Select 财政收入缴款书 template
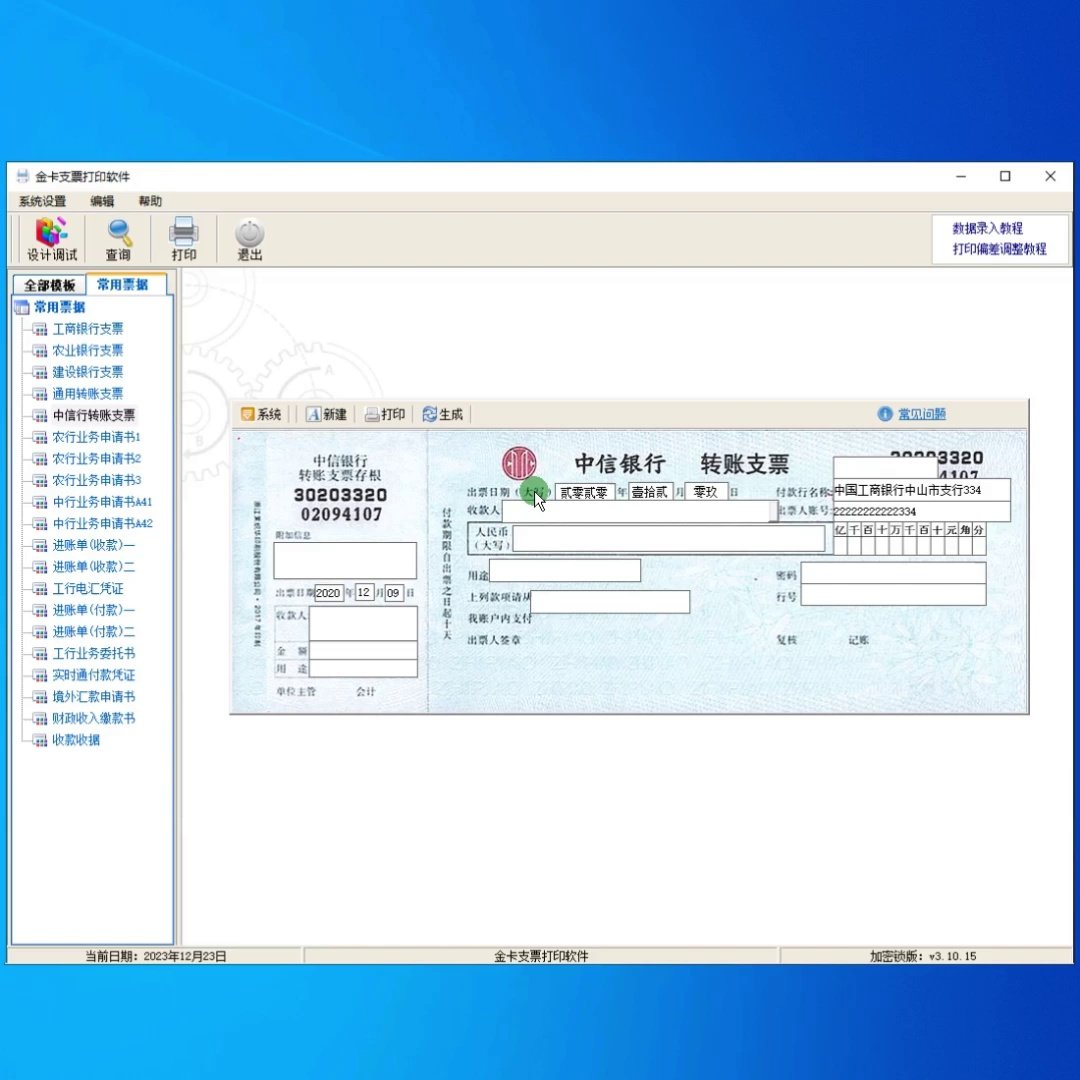Image resolution: width=1080 pixels, height=1080 pixels. click(94, 718)
